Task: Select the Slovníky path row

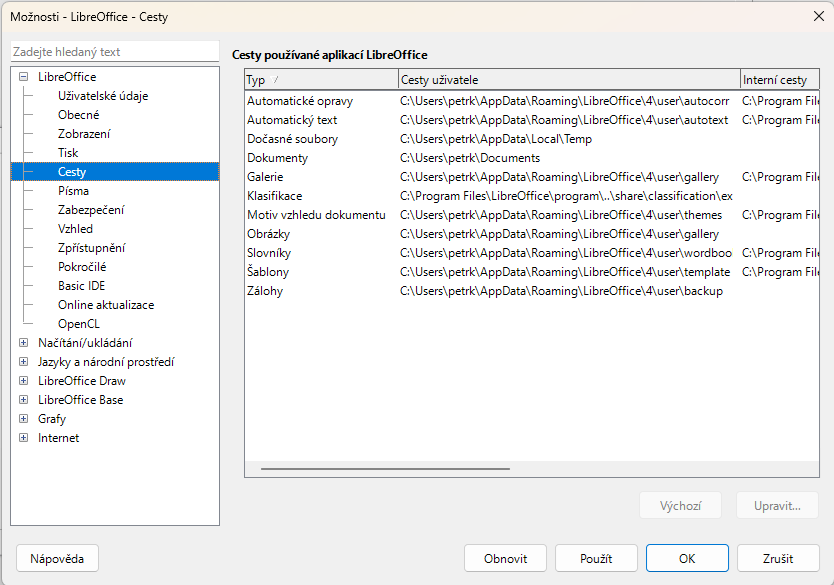Action: pyautogui.click(x=532, y=253)
